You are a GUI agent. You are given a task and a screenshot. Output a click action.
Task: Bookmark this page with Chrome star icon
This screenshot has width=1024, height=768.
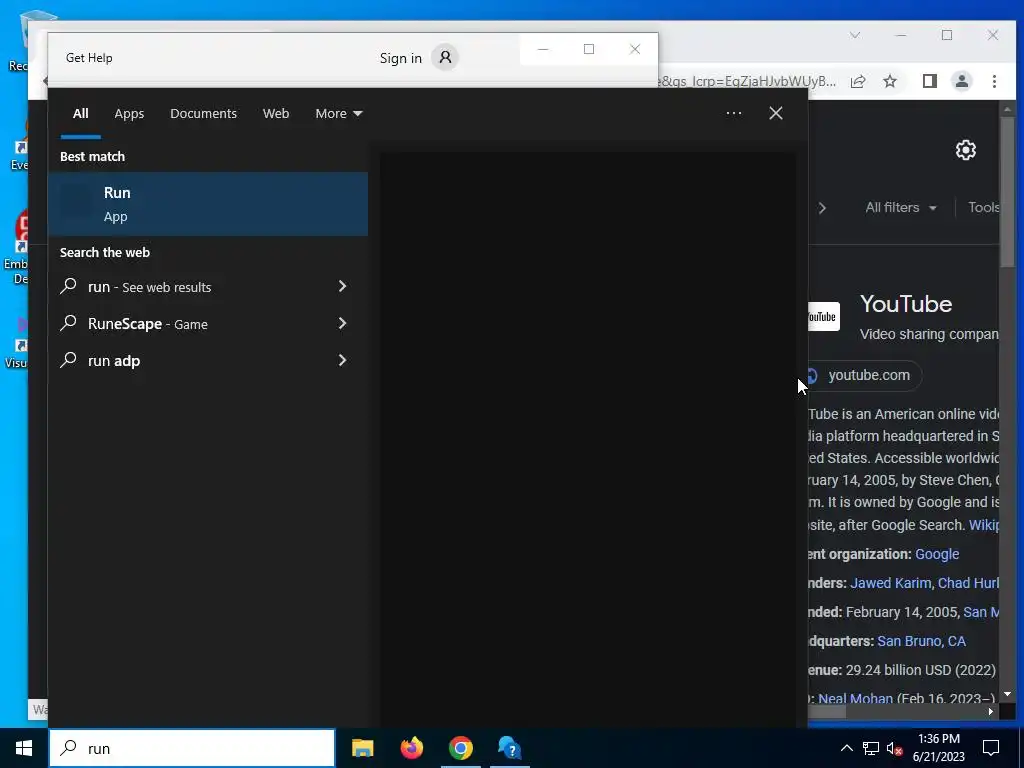coord(889,81)
